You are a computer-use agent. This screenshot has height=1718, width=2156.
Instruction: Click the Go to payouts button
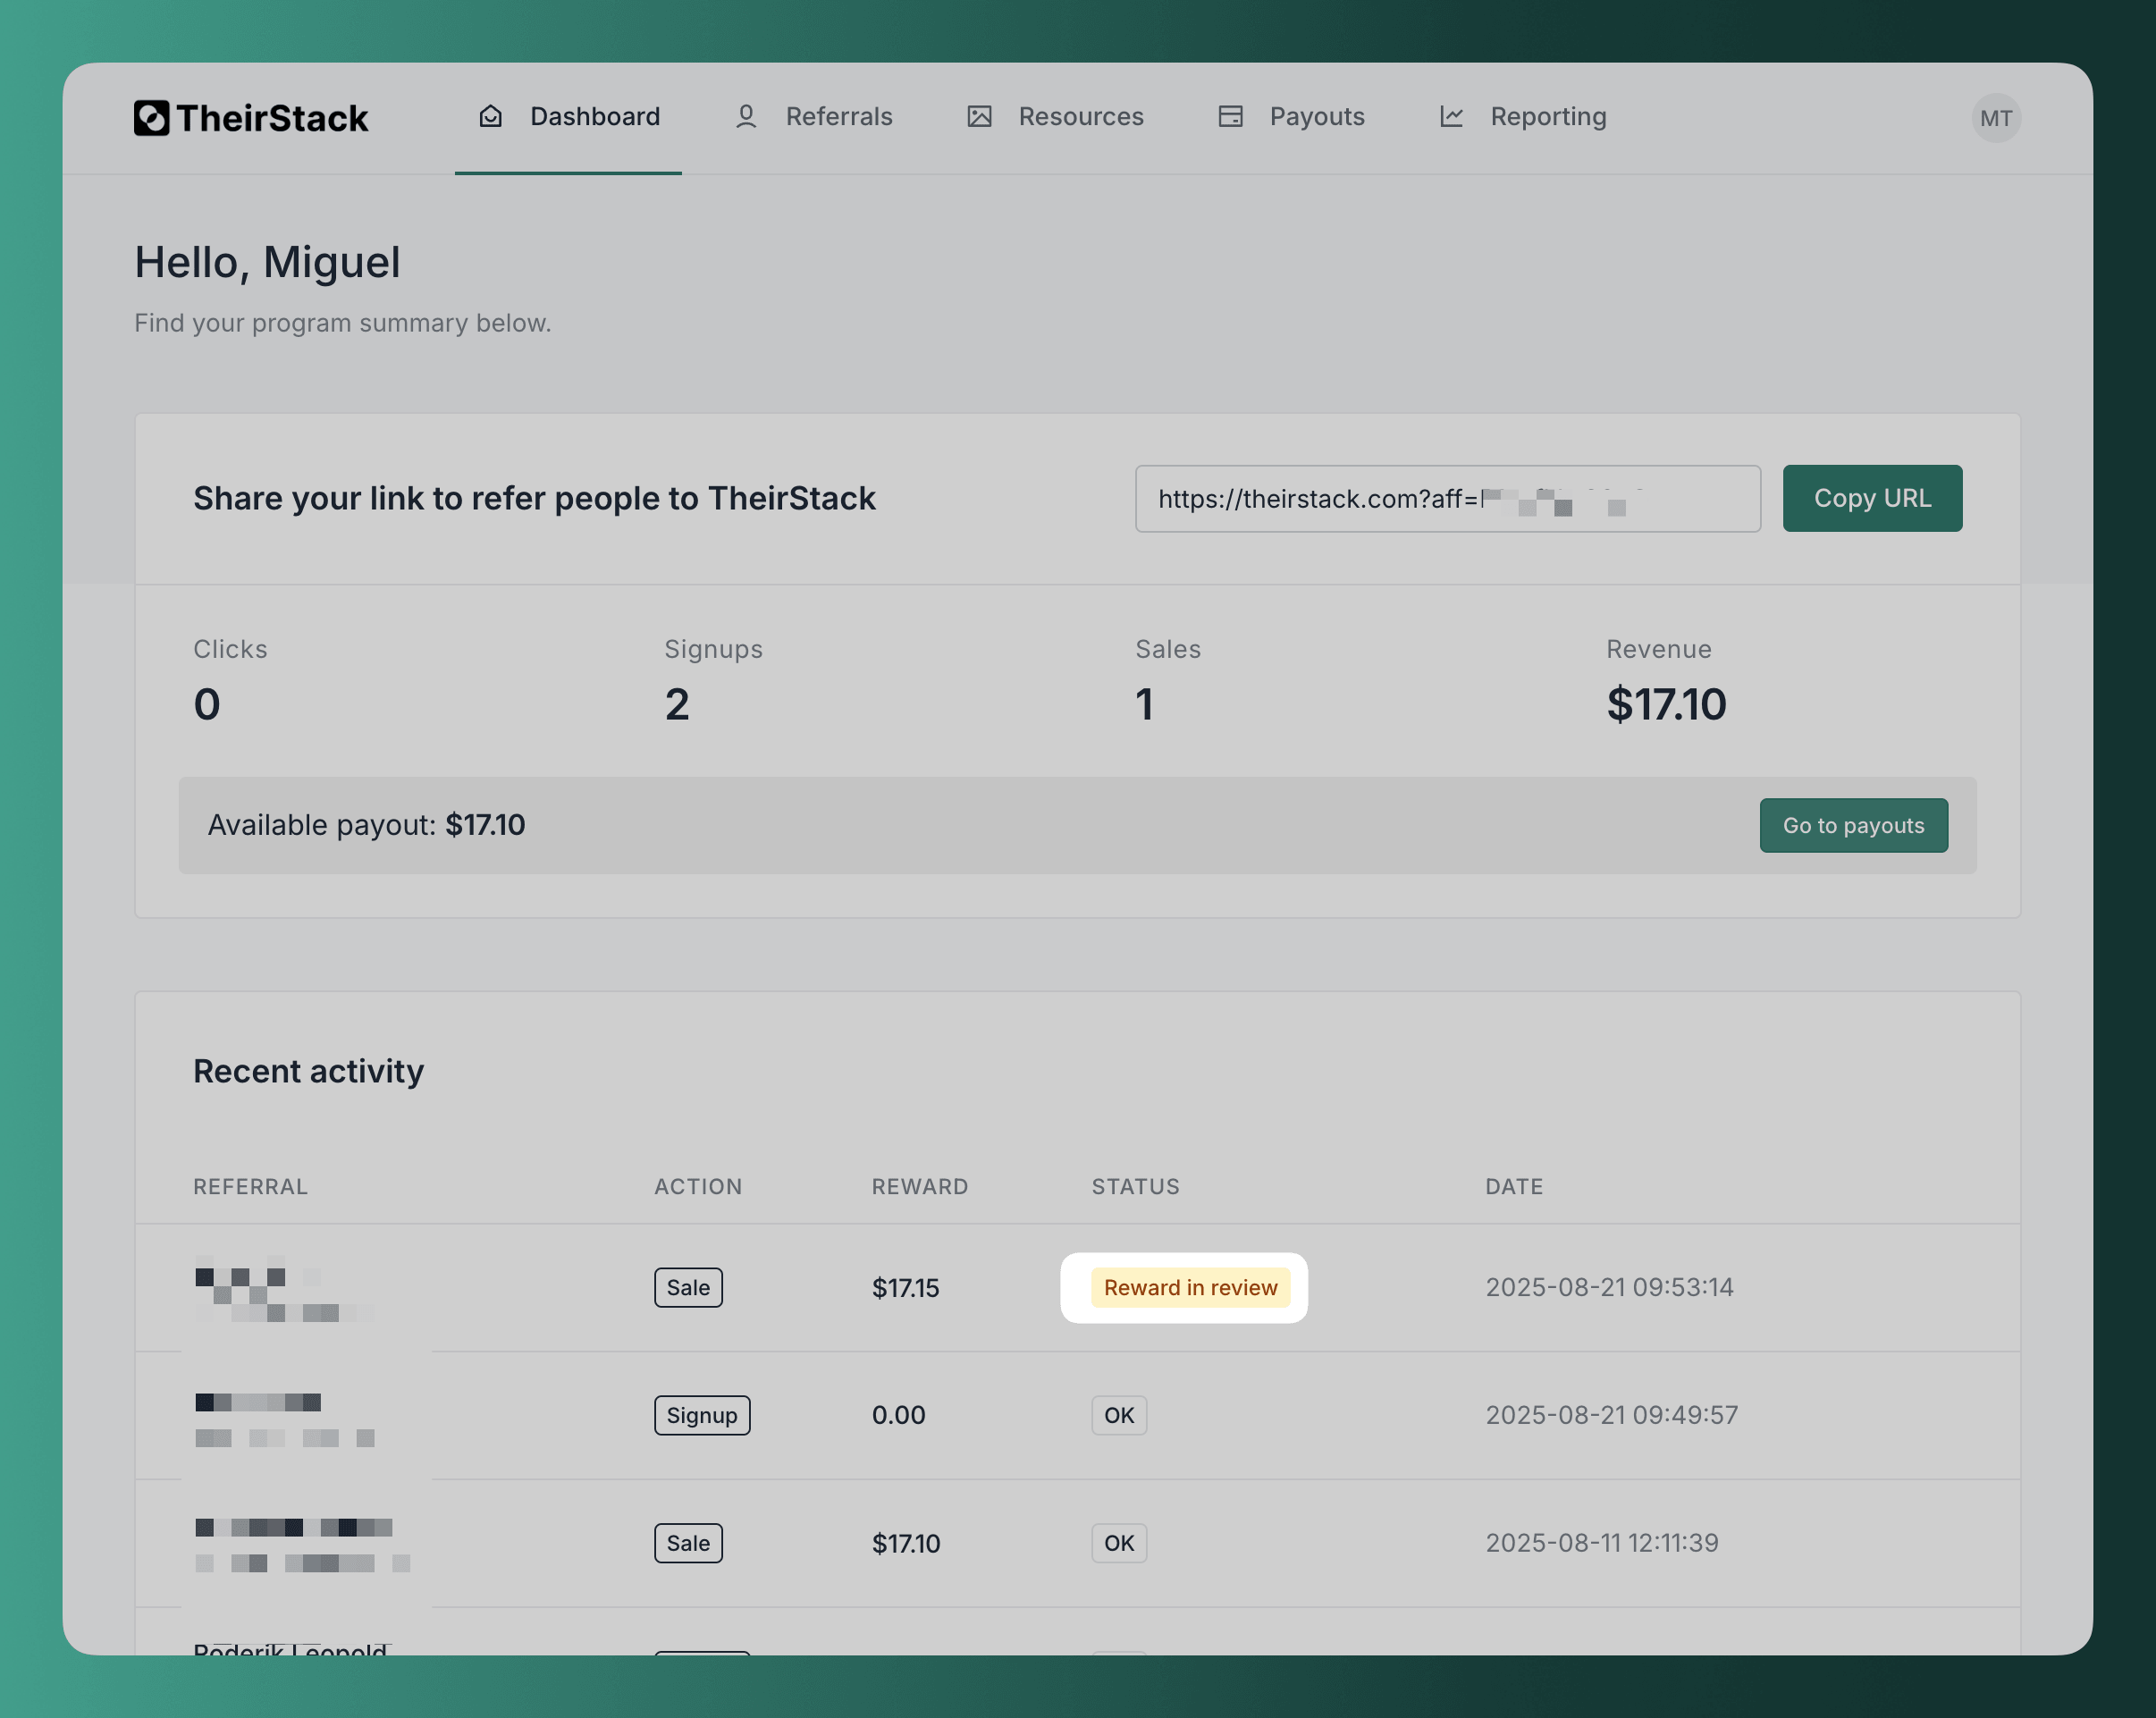(x=1853, y=825)
